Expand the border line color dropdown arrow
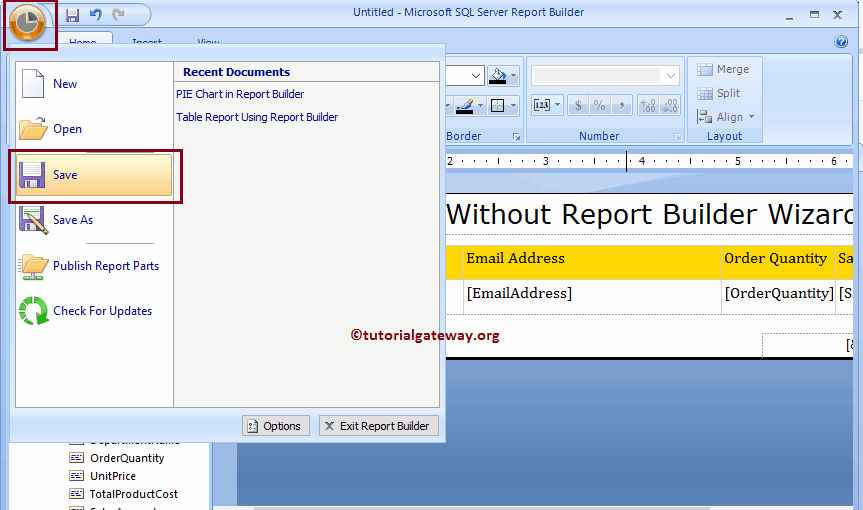The width and height of the screenshot is (863, 510). [x=480, y=106]
